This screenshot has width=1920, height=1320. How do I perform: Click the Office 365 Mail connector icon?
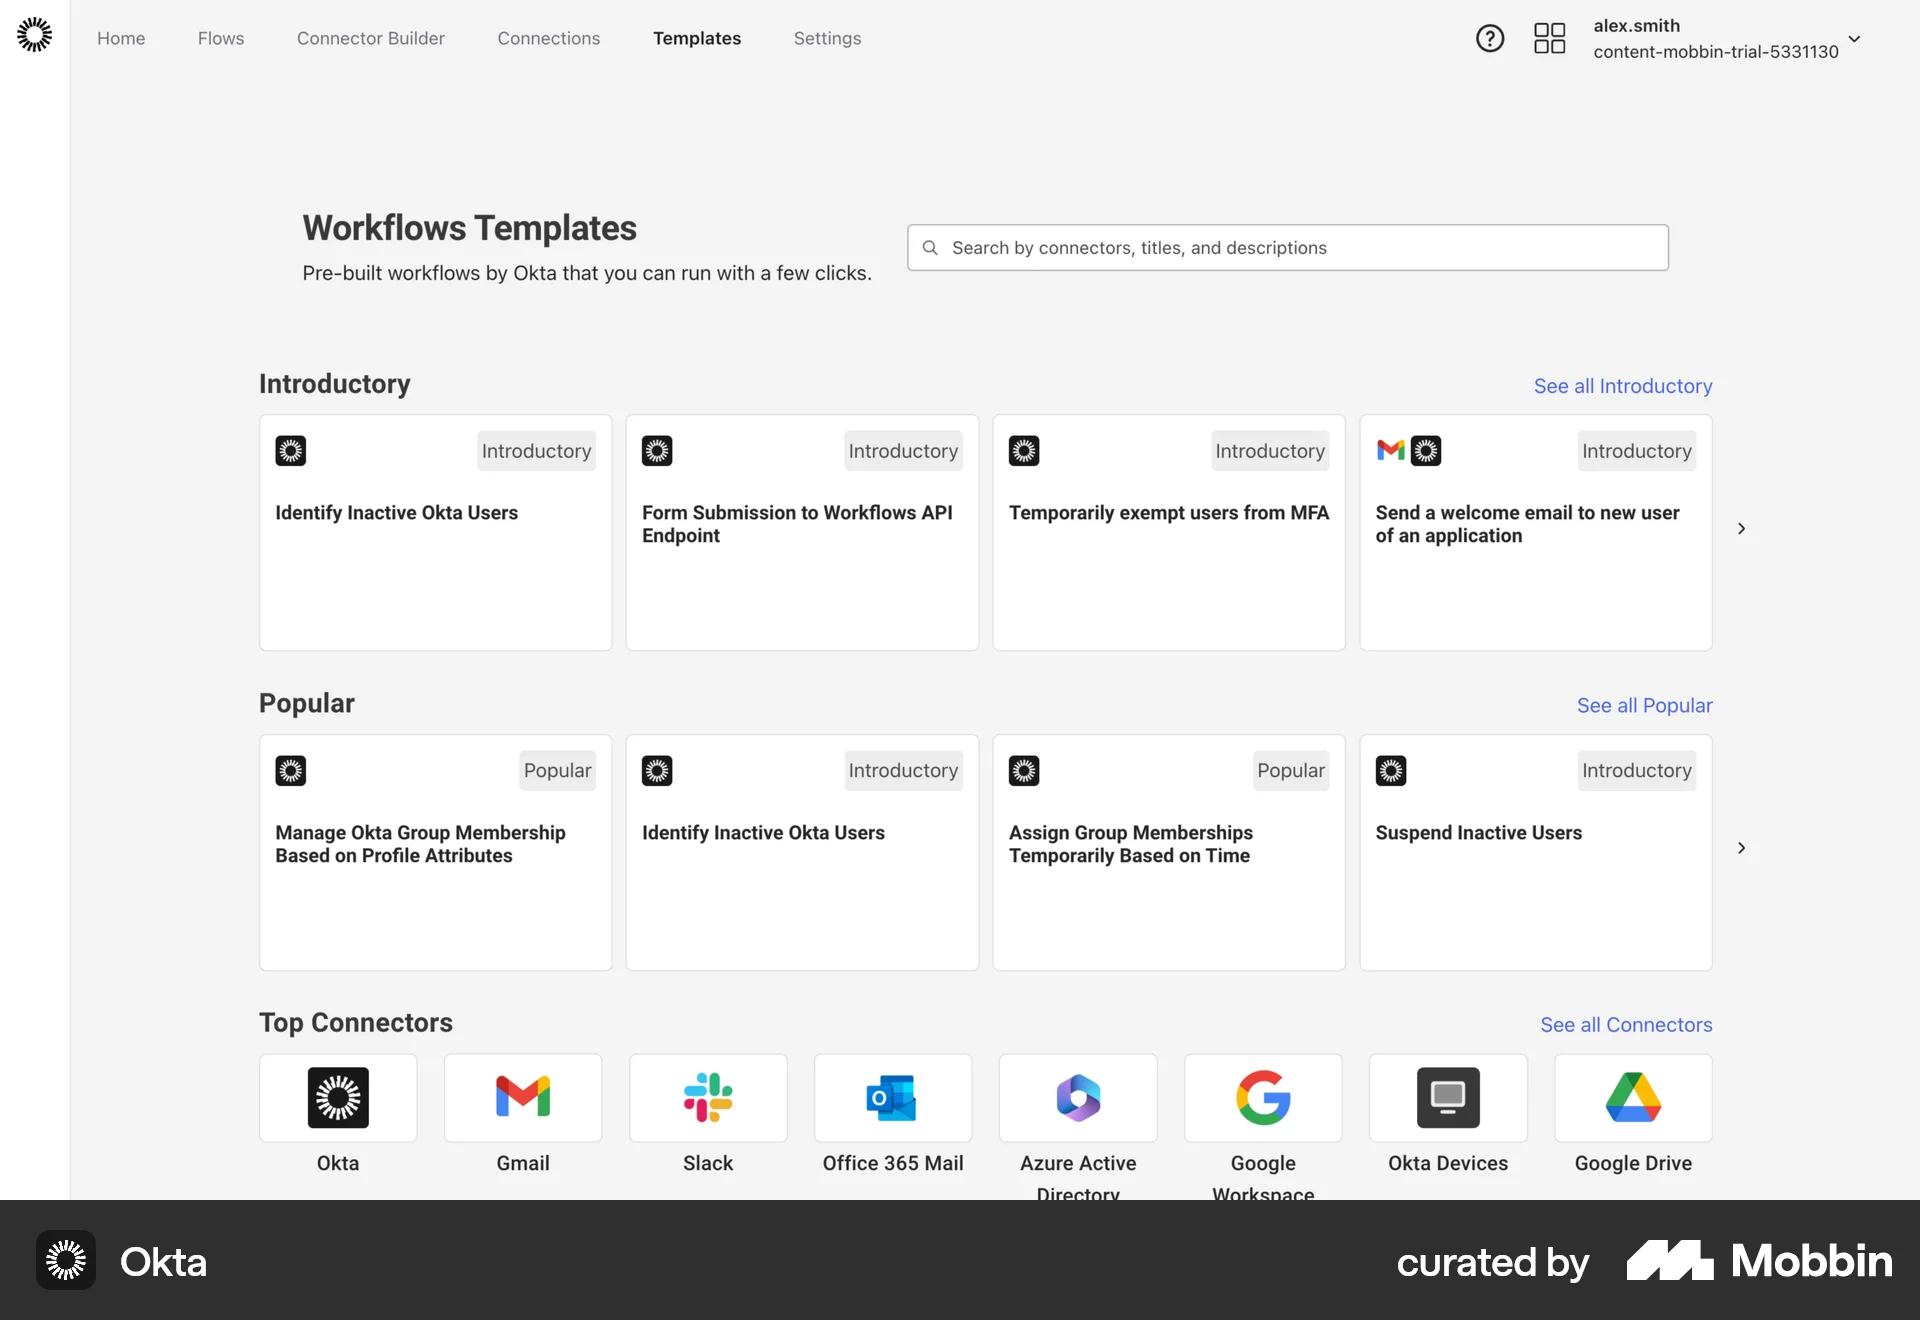[x=892, y=1098]
